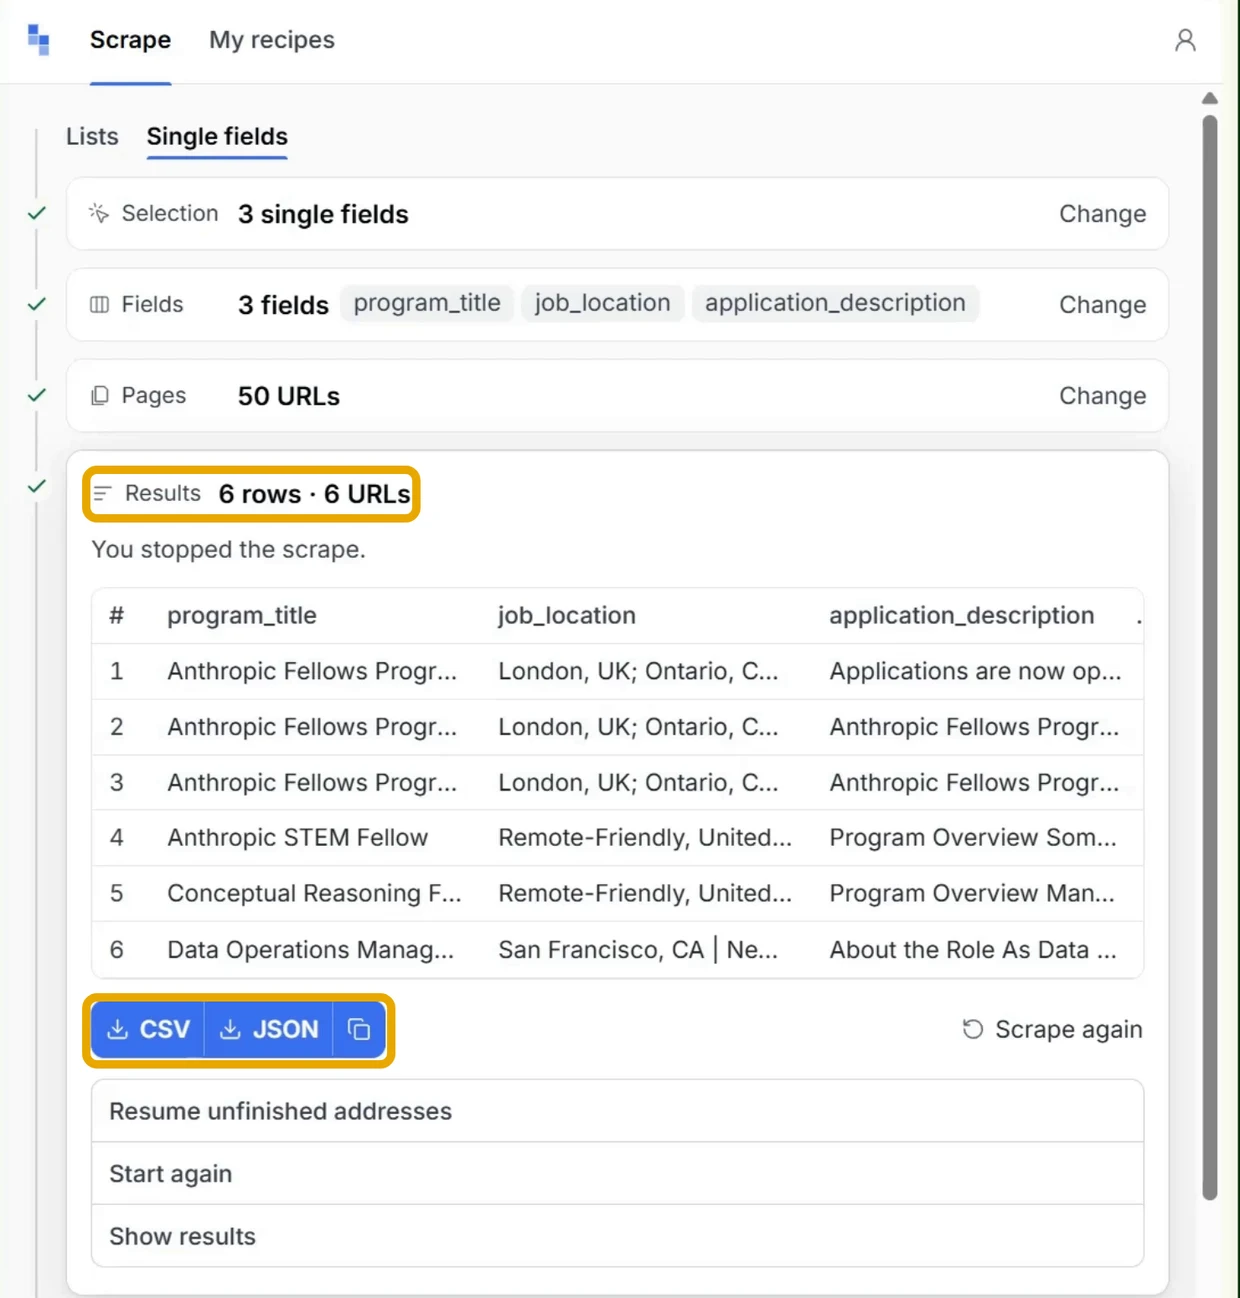Viewport: 1240px width, 1298px height.
Task: Click the app logo icon
Action: tap(38, 40)
